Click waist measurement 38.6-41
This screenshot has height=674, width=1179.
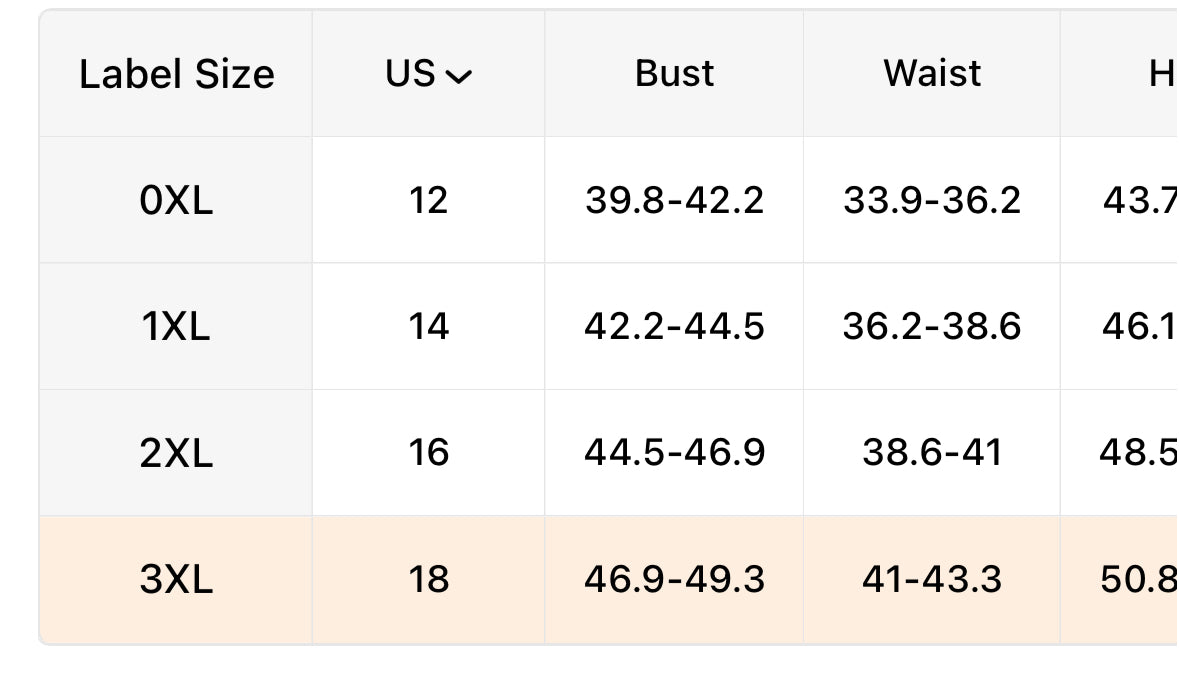(x=932, y=454)
